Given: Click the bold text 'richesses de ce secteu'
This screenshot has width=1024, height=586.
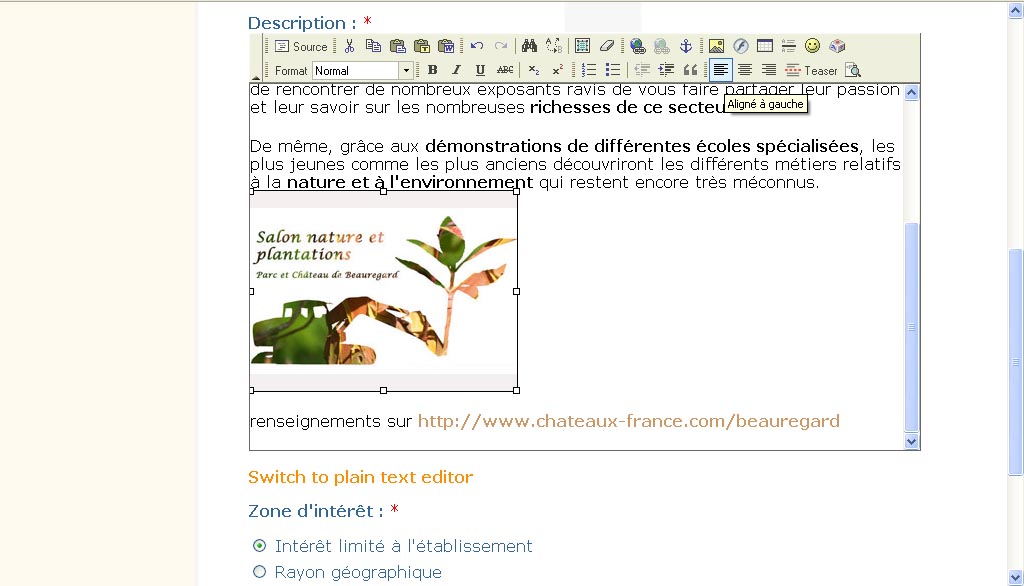Looking at the screenshot, I should (628, 108).
